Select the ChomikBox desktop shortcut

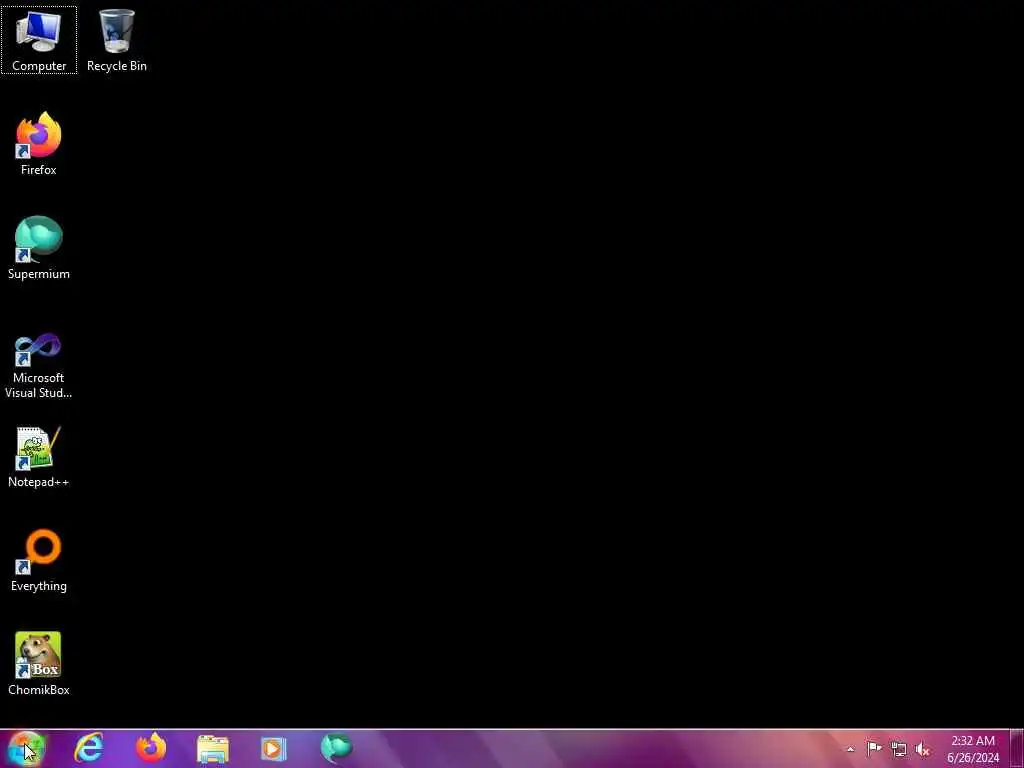(39, 664)
